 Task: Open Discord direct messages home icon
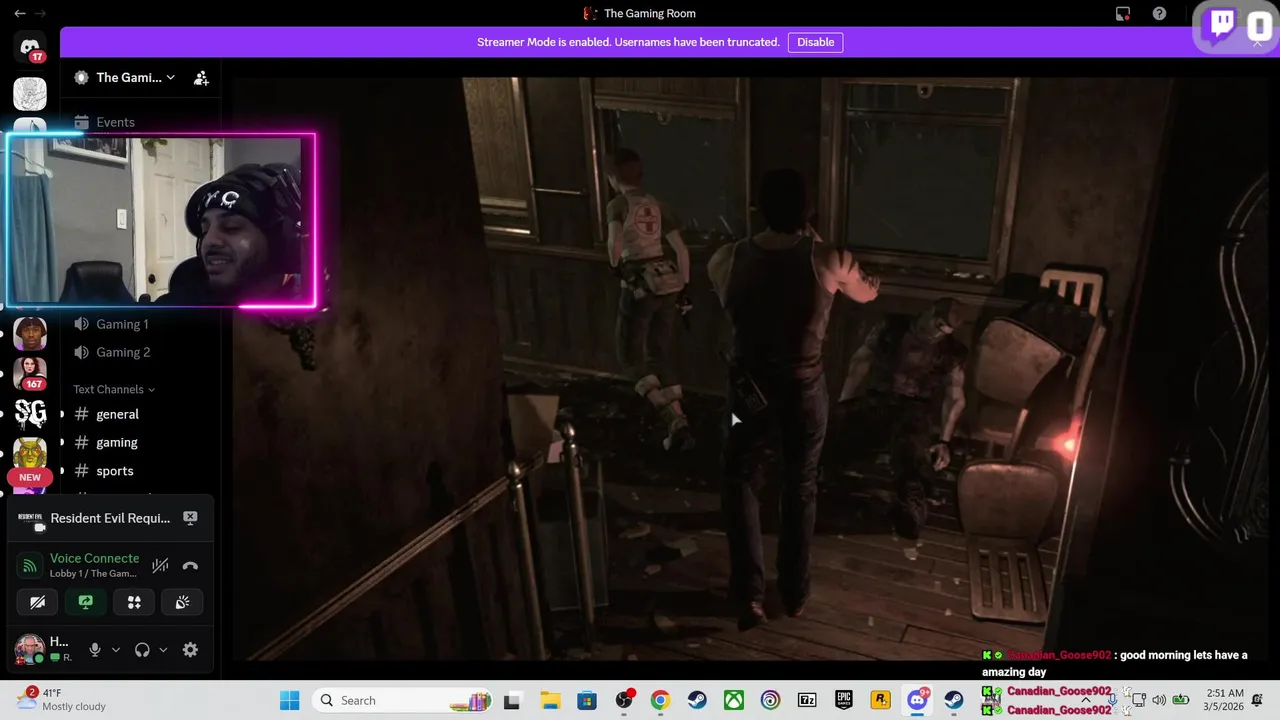point(30,47)
